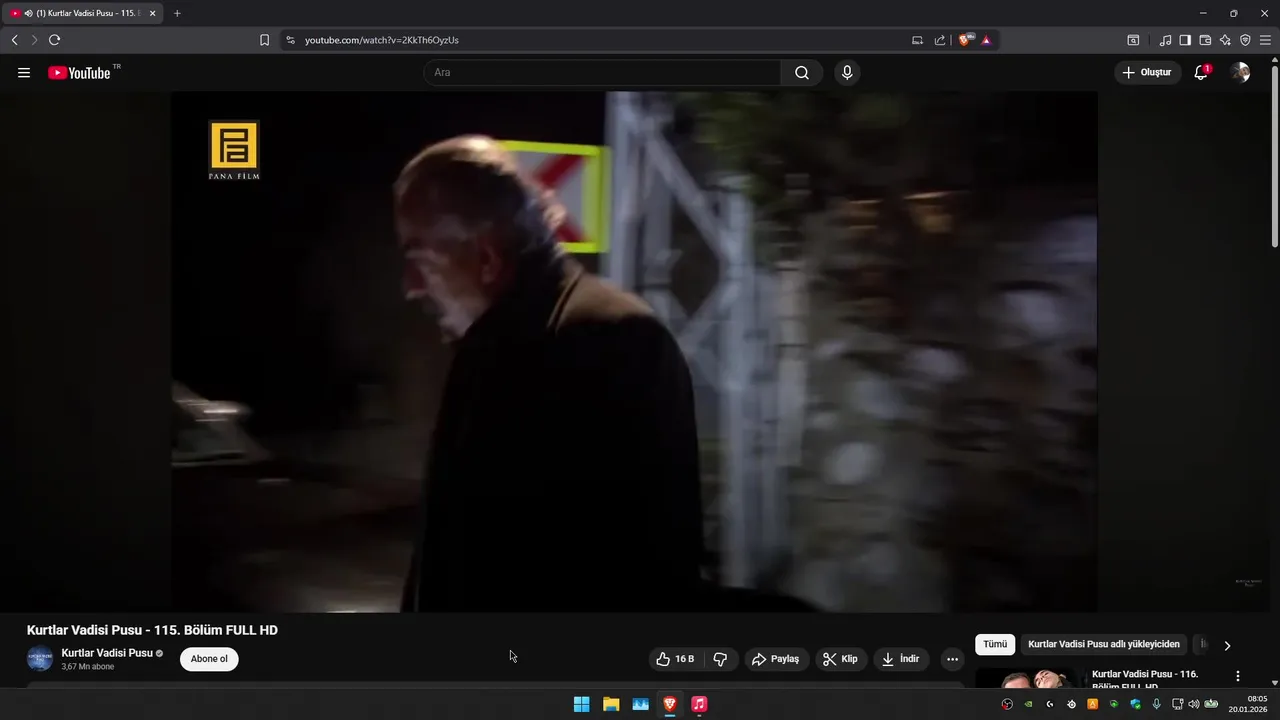Open the music app in taskbar
1280x720 pixels.
click(x=699, y=704)
